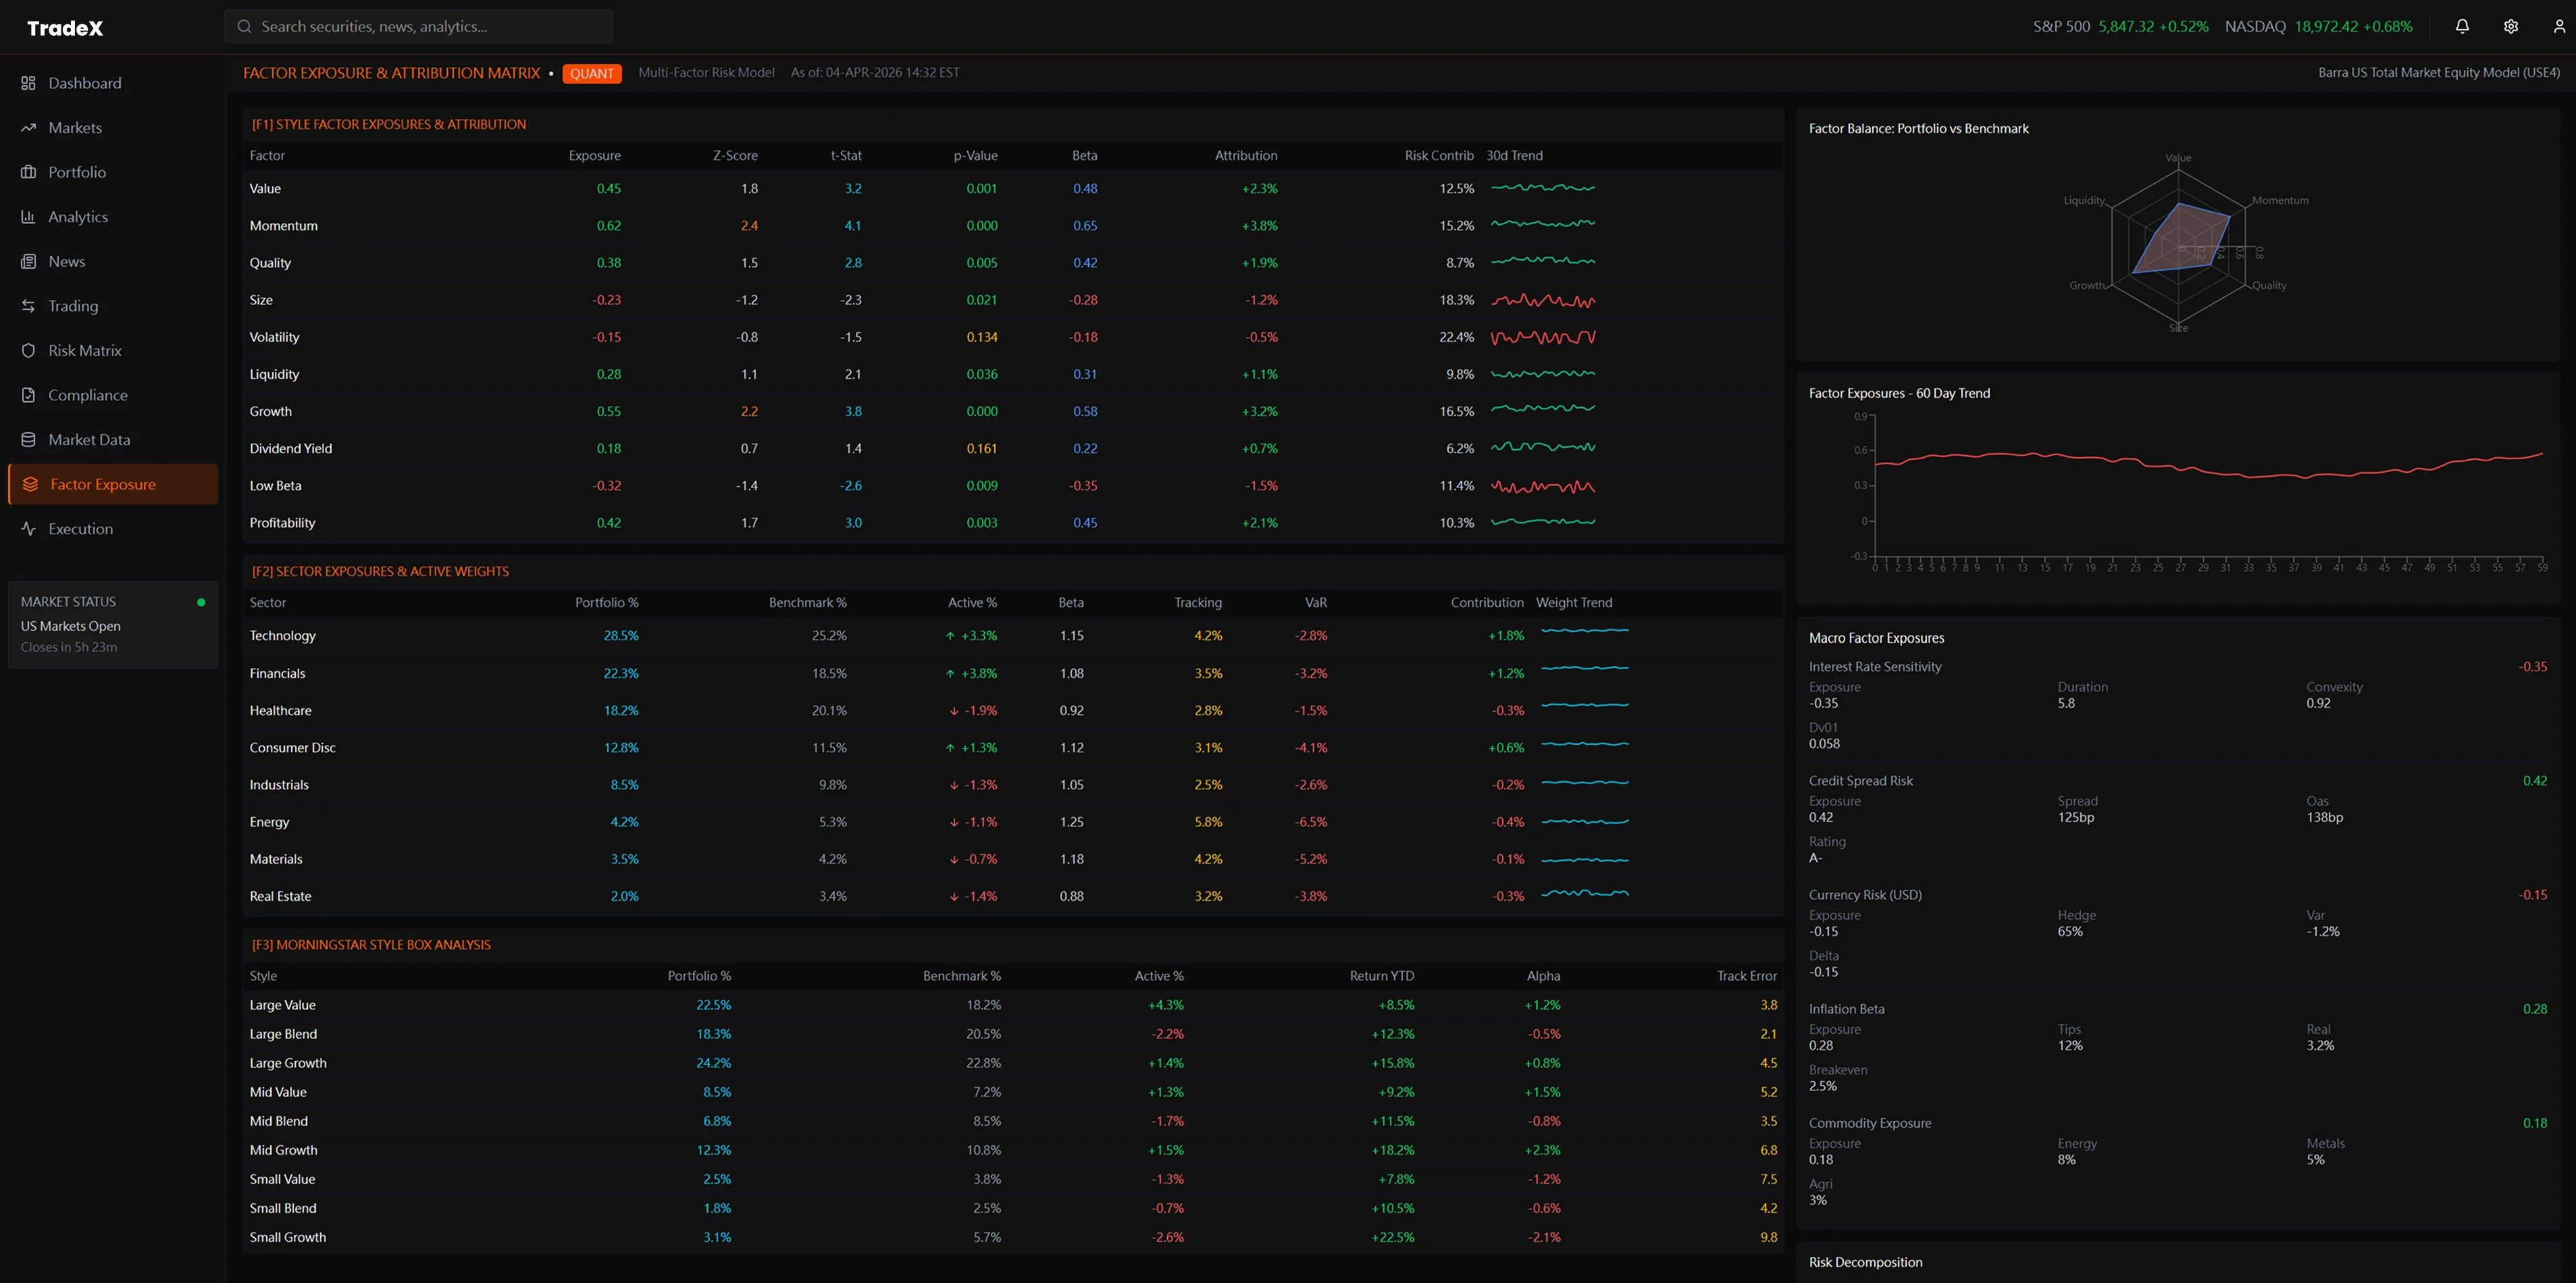This screenshot has width=2576, height=1283.
Task: Select the Momentum factor row
Action: point(283,226)
